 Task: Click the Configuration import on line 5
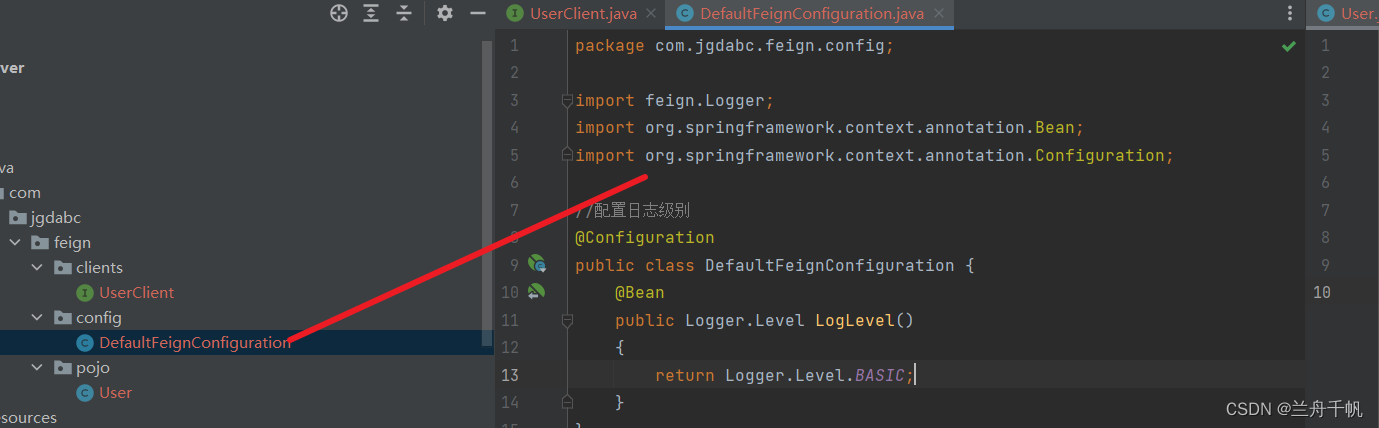[x=874, y=155]
